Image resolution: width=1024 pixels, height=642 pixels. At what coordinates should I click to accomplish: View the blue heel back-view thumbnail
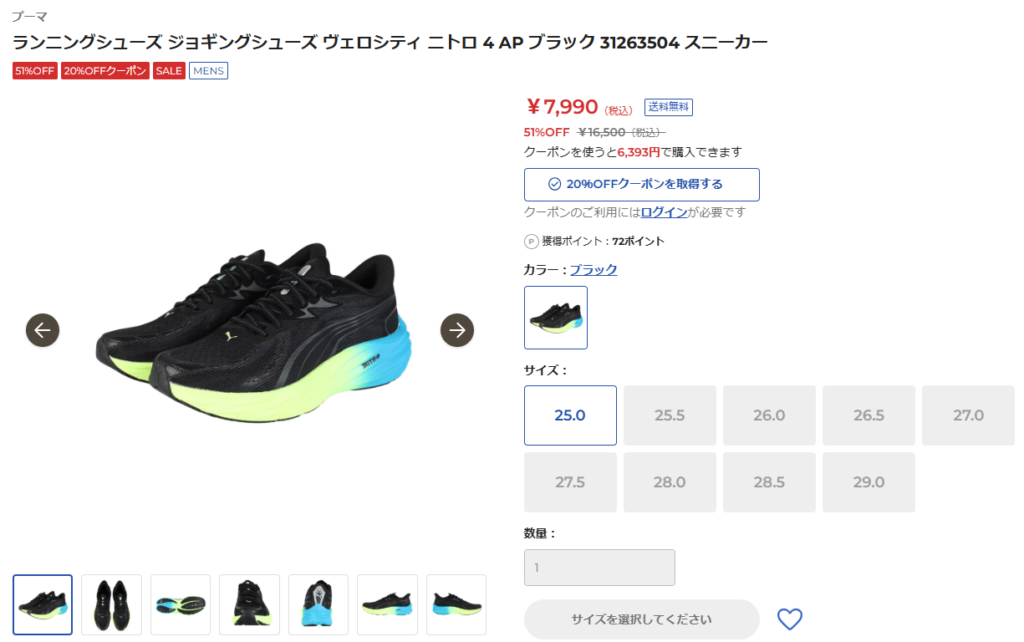(x=318, y=605)
